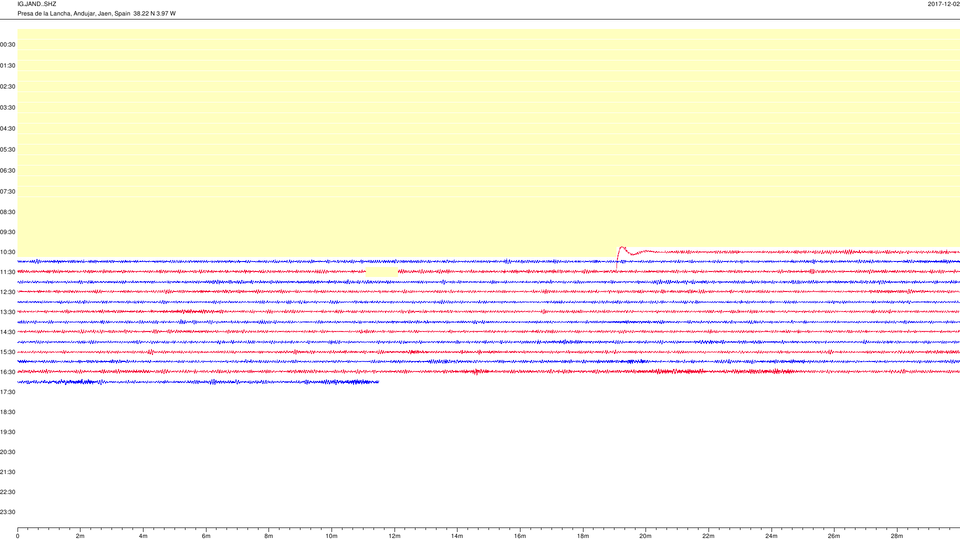Viewport: 960px width, 540px height.
Task: Click the 4m axis label
Action: [143, 536]
